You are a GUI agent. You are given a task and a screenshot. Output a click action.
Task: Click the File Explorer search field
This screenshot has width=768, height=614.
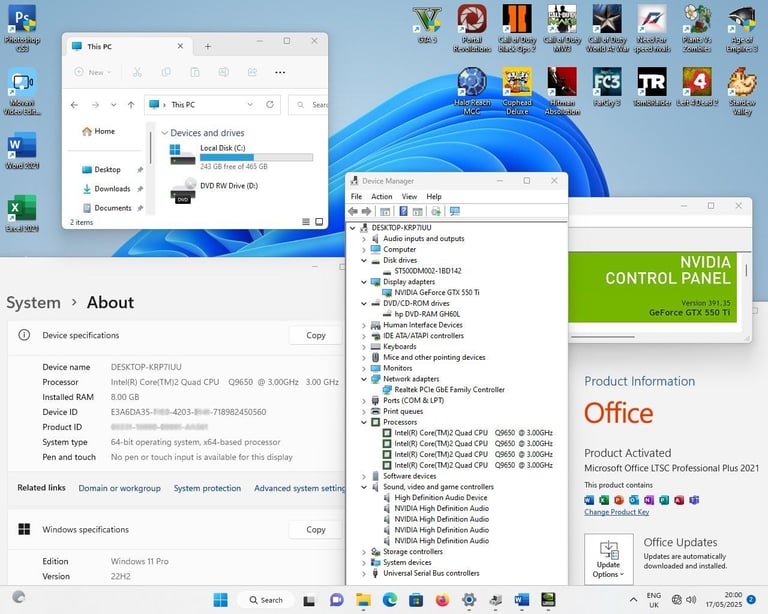(x=308, y=105)
